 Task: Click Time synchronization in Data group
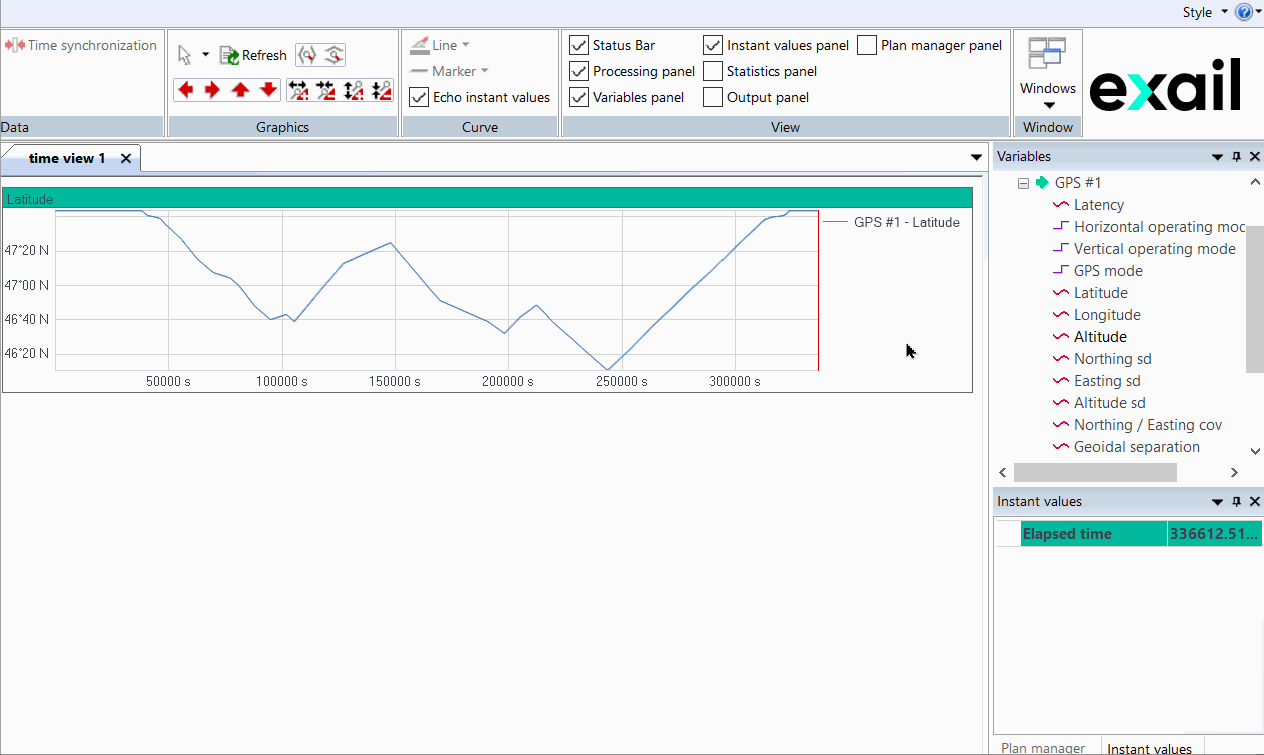[81, 45]
